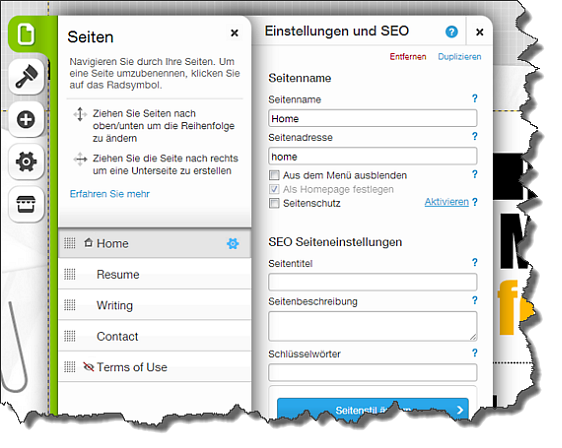Select the Writing page
Viewport: 562px width, 448px height.
point(155,305)
